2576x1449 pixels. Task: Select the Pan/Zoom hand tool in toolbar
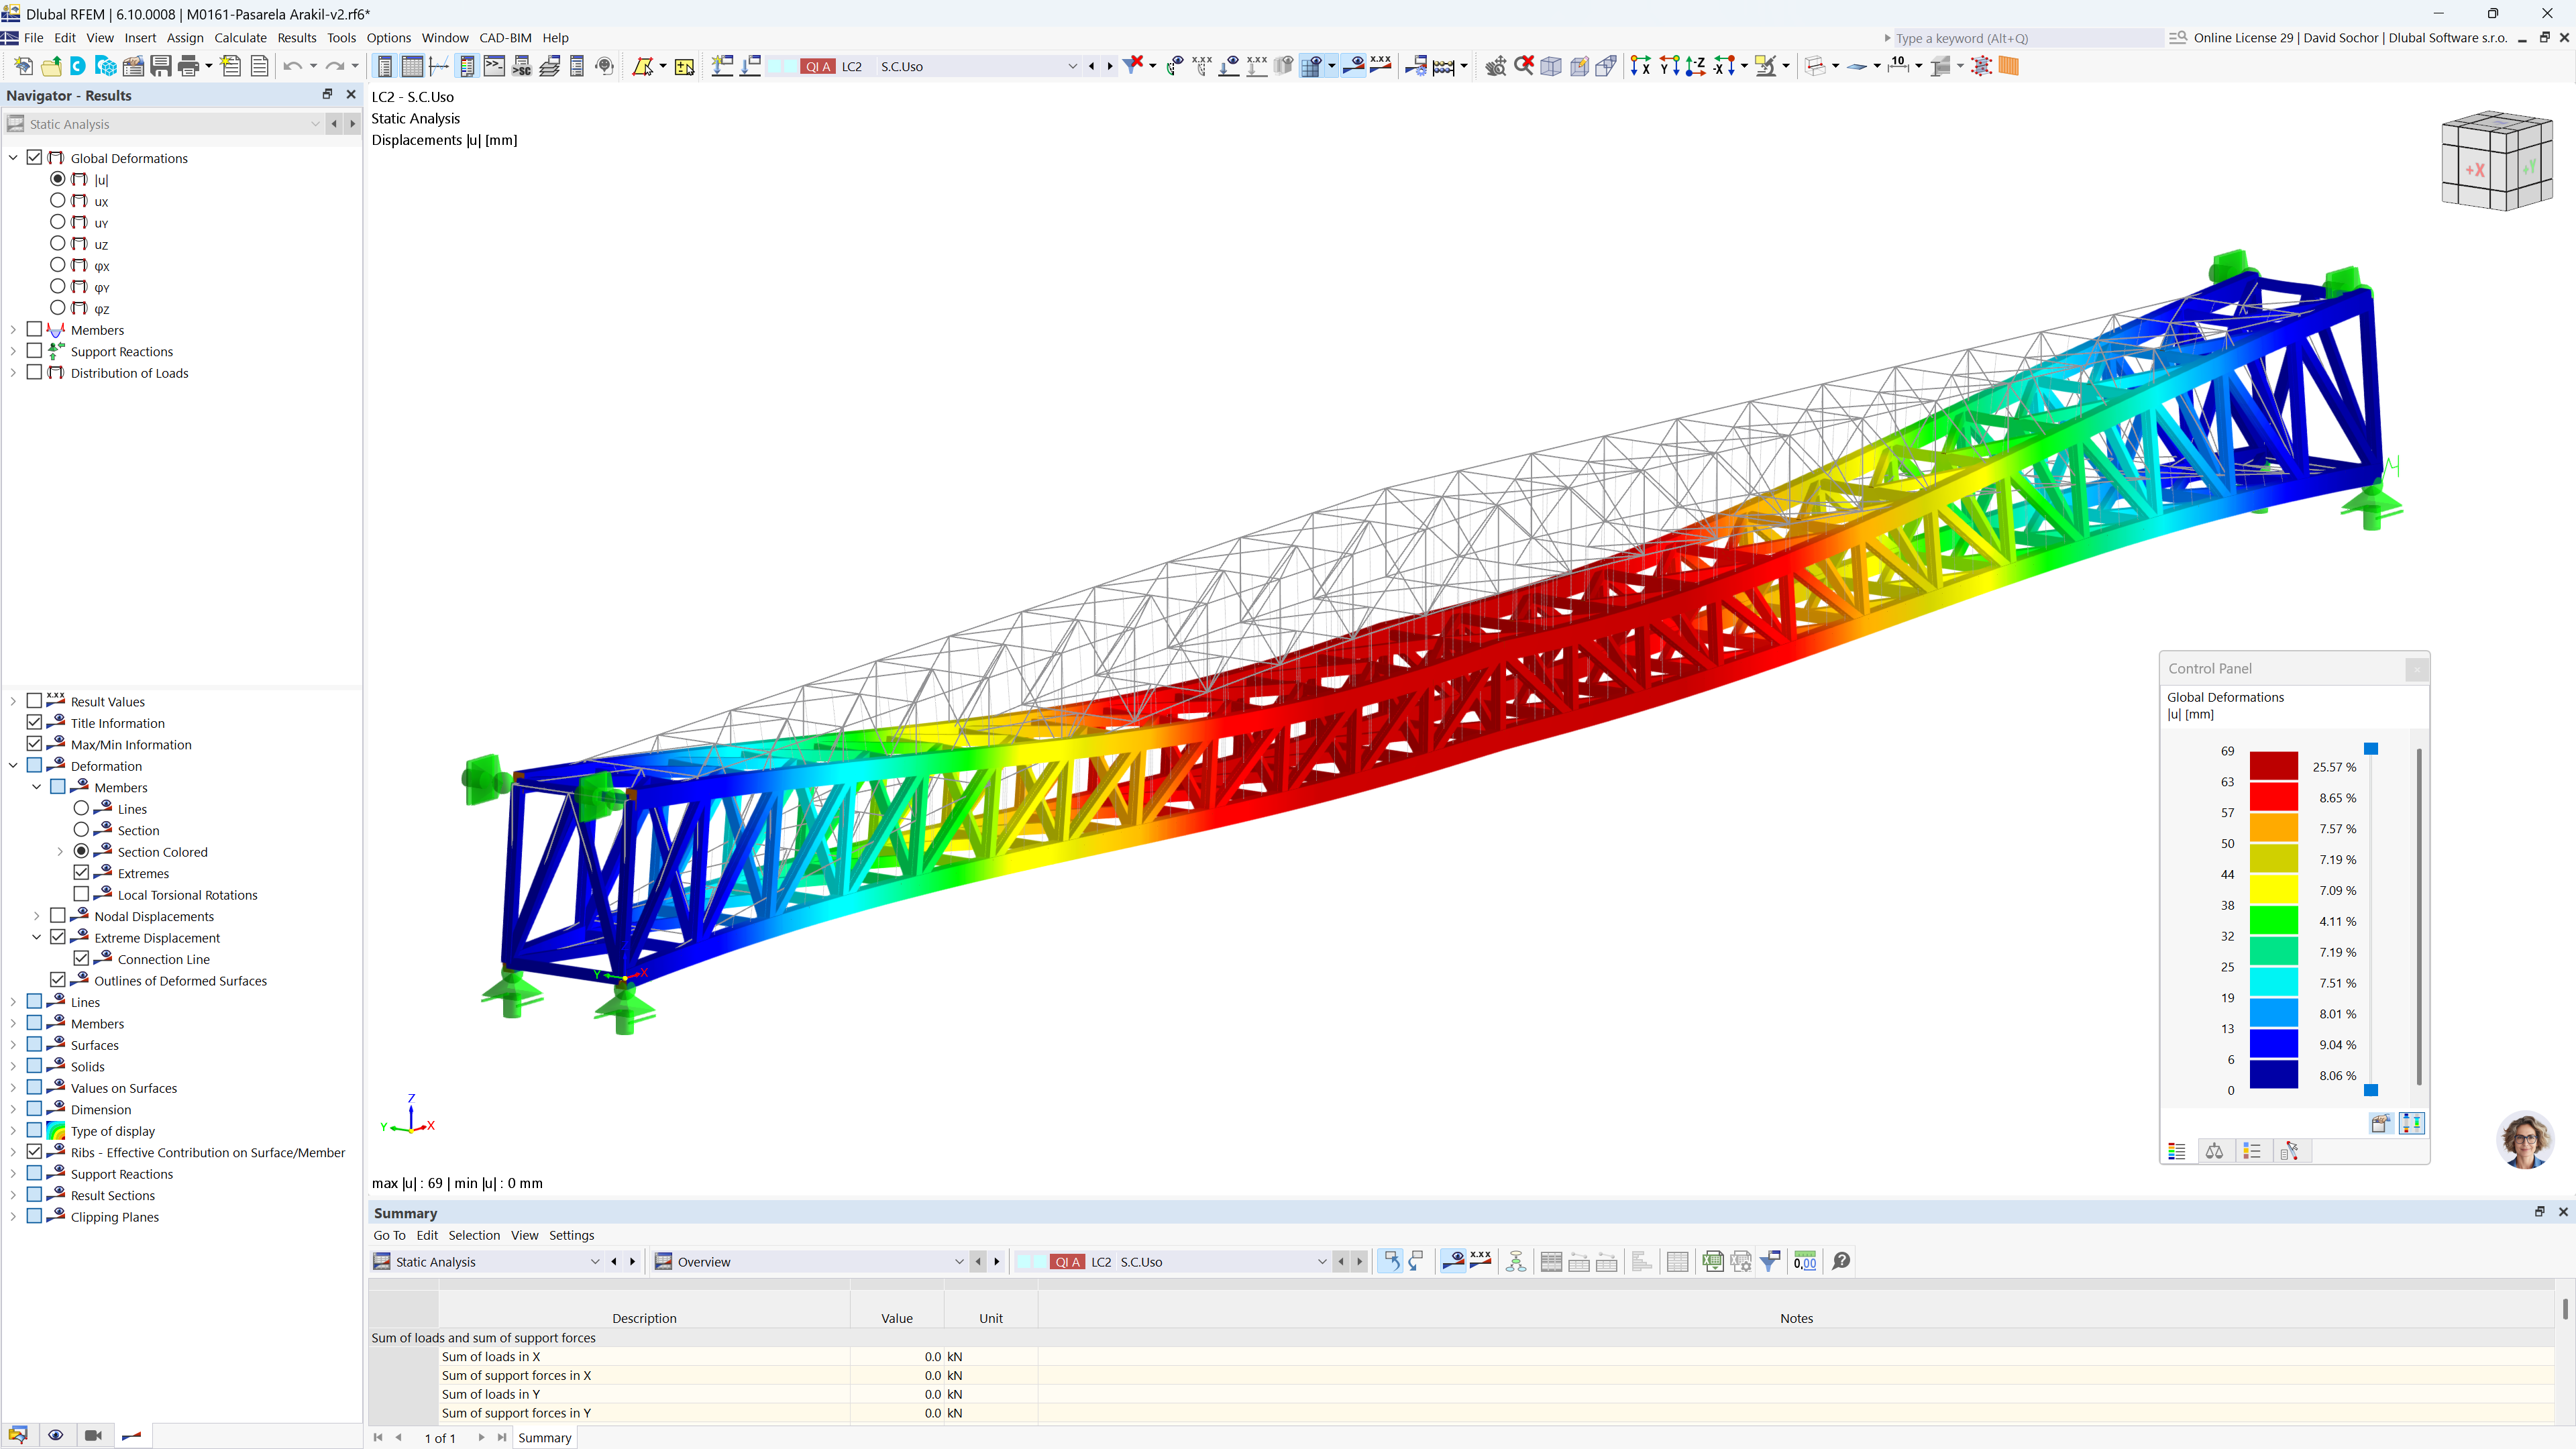1496,66
